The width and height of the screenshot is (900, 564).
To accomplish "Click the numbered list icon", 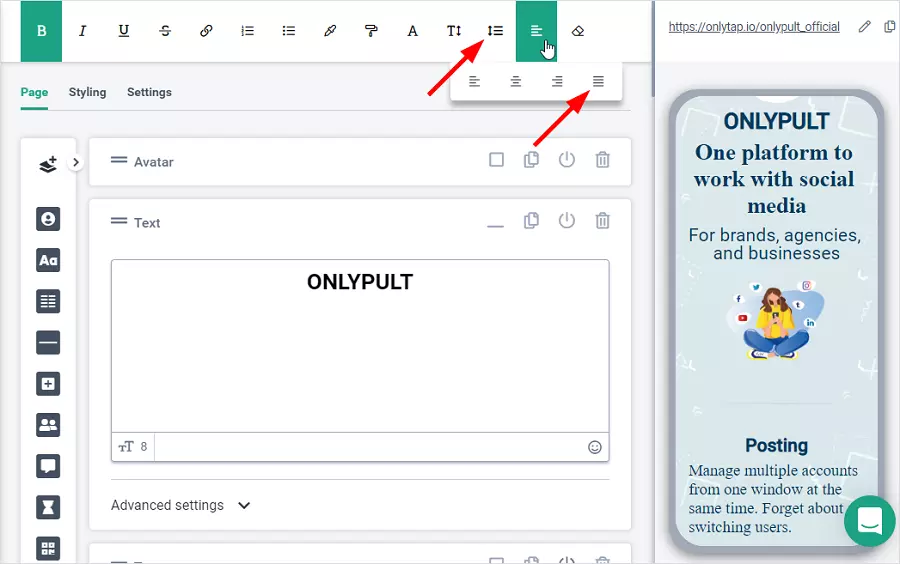I will 247,31.
